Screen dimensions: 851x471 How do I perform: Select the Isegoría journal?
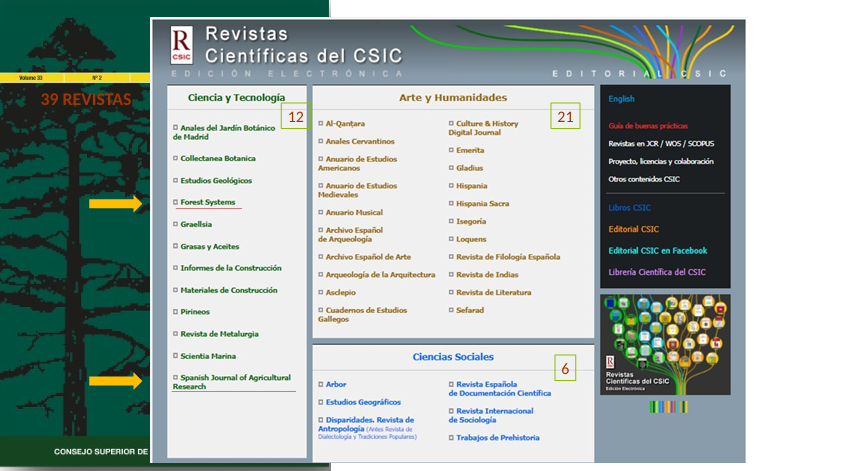pos(471,221)
